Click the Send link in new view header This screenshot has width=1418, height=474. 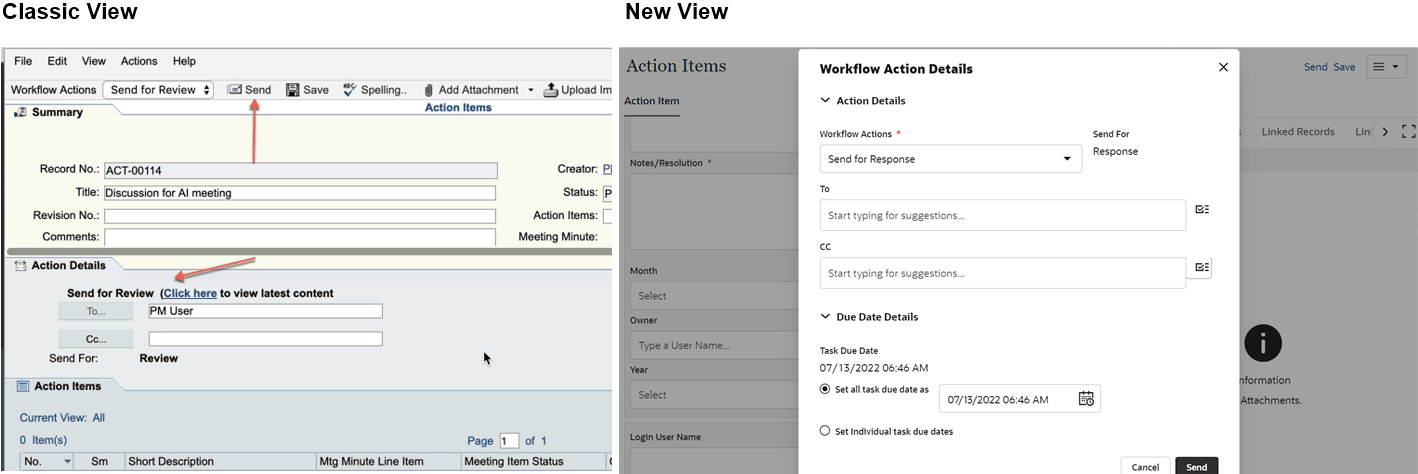pos(1315,67)
